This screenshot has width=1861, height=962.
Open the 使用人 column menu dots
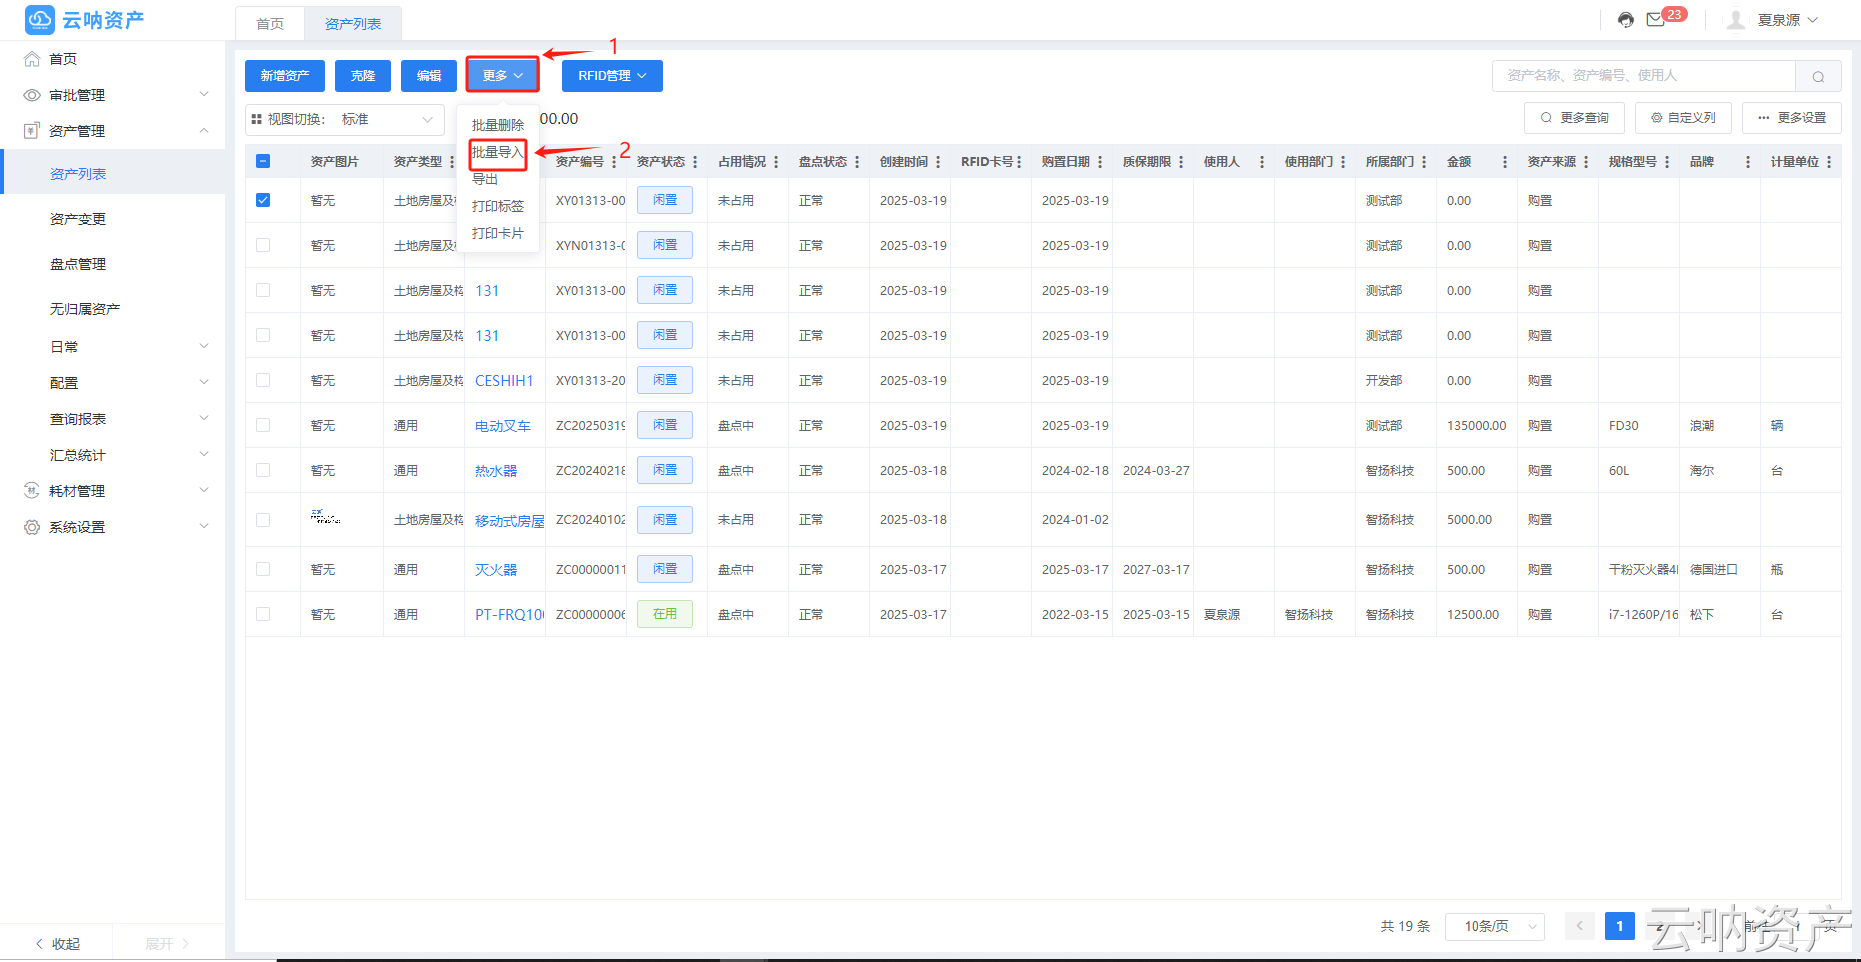[1262, 162]
